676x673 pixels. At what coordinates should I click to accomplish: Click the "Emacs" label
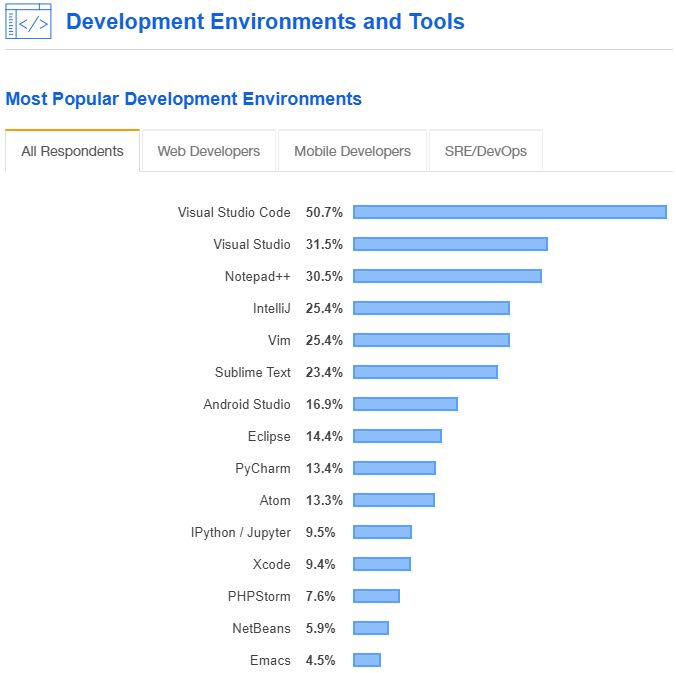tap(270, 660)
